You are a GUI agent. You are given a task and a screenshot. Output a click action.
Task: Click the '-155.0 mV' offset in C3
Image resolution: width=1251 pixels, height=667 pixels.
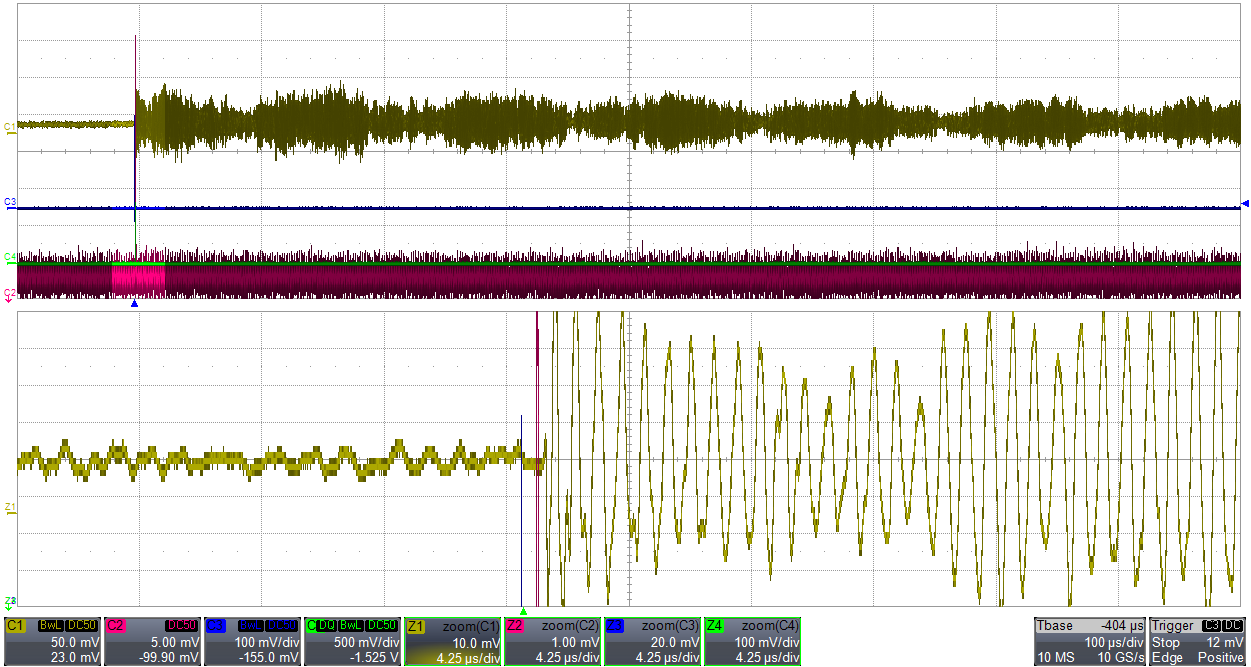(x=270, y=657)
